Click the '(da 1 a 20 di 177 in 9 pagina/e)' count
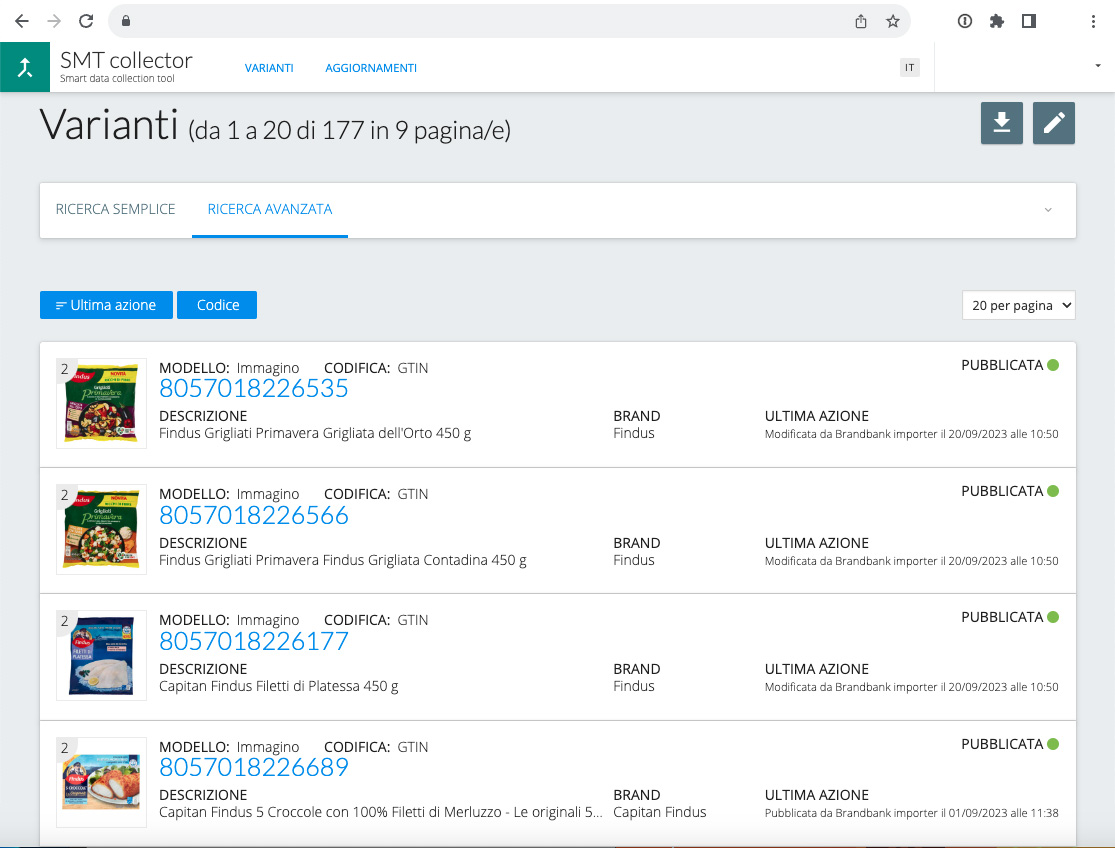Viewport: 1115px width, 848px height. pos(349,131)
